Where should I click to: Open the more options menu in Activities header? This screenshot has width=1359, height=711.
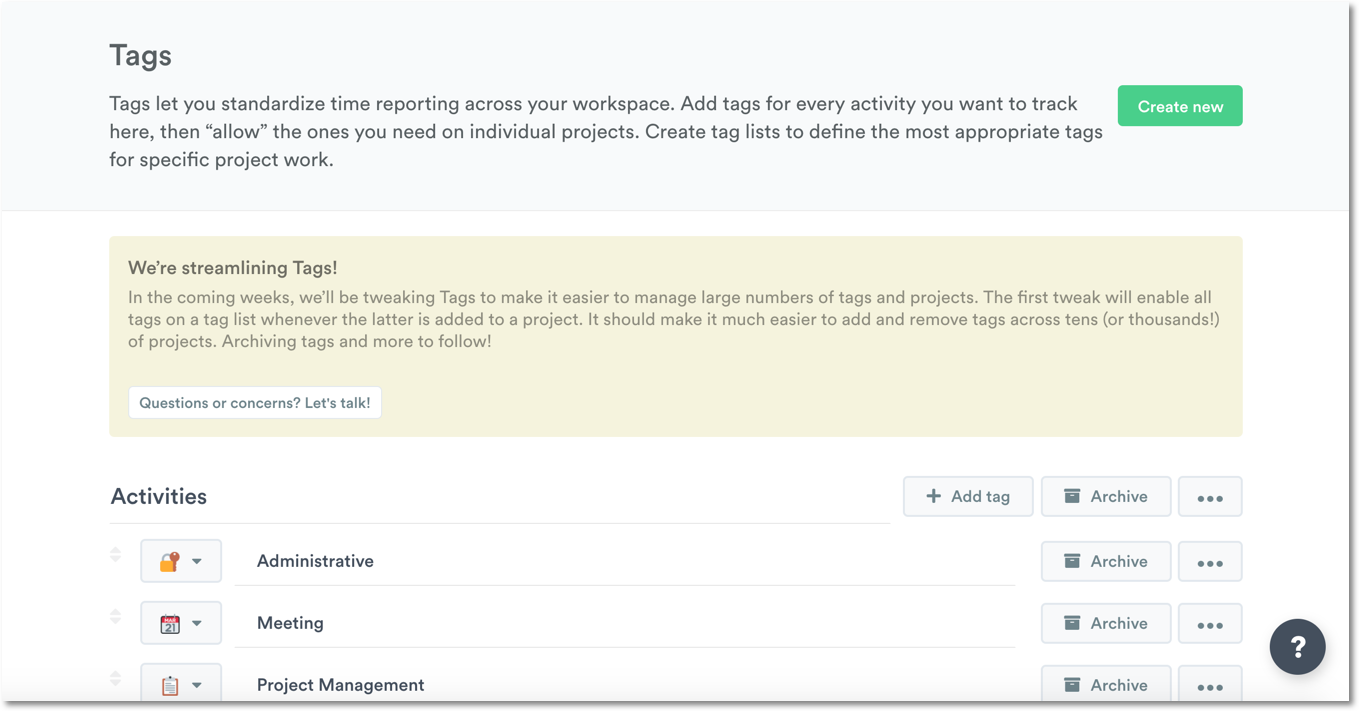[x=1210, y=496]
